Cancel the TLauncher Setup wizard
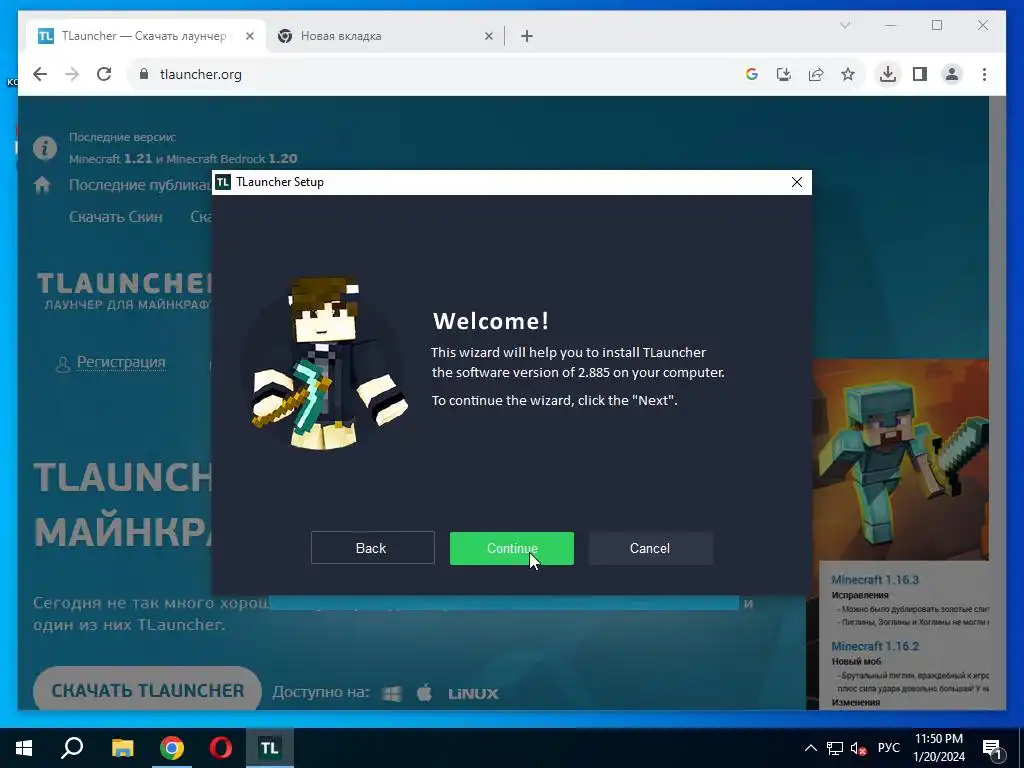The width and height of the screenshot is (1024, 768). 650,548
